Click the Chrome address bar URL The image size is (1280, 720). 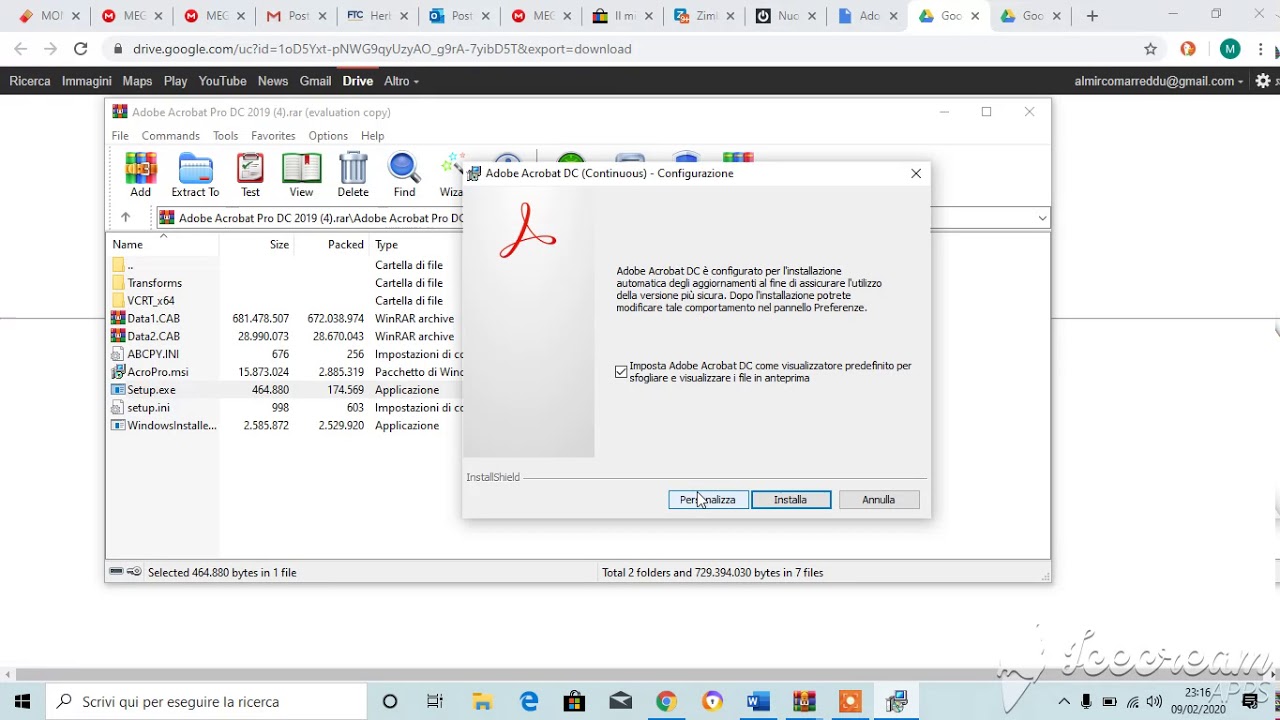pyautogui.click(x=382, y=49)
